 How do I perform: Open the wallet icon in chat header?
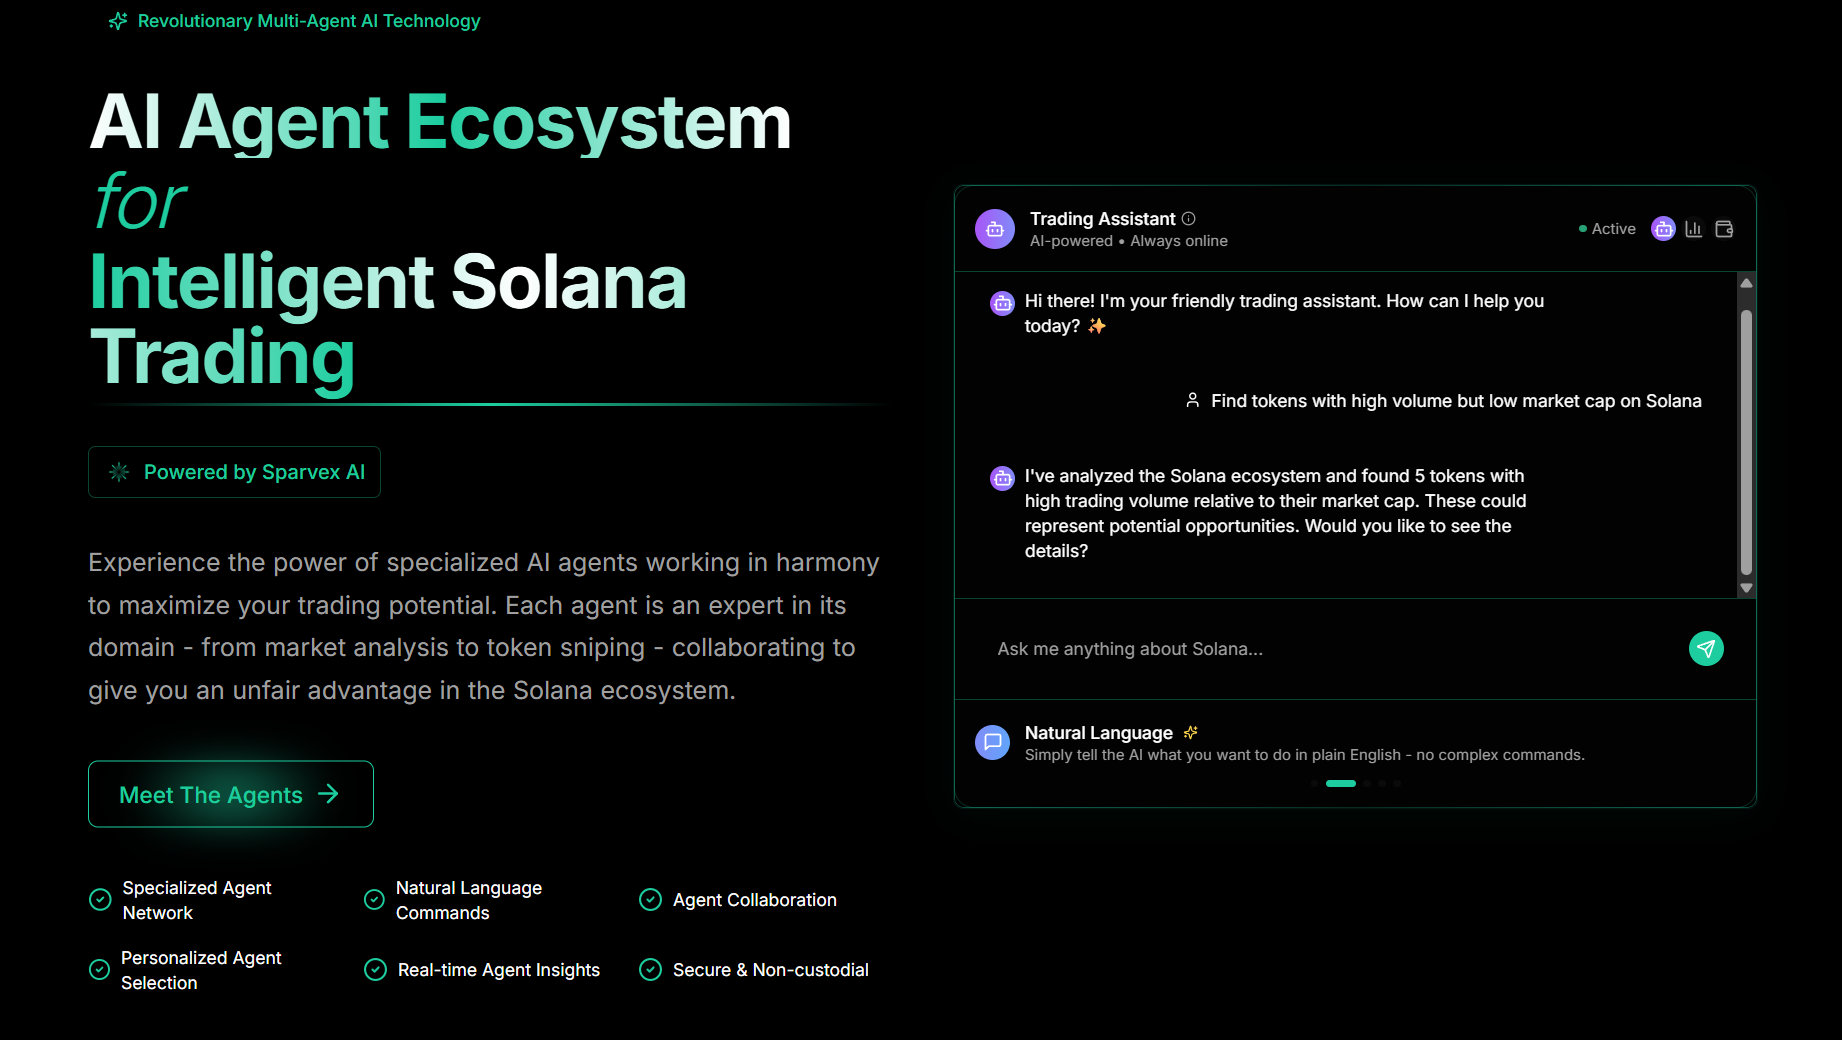(x=1724, y=229)
